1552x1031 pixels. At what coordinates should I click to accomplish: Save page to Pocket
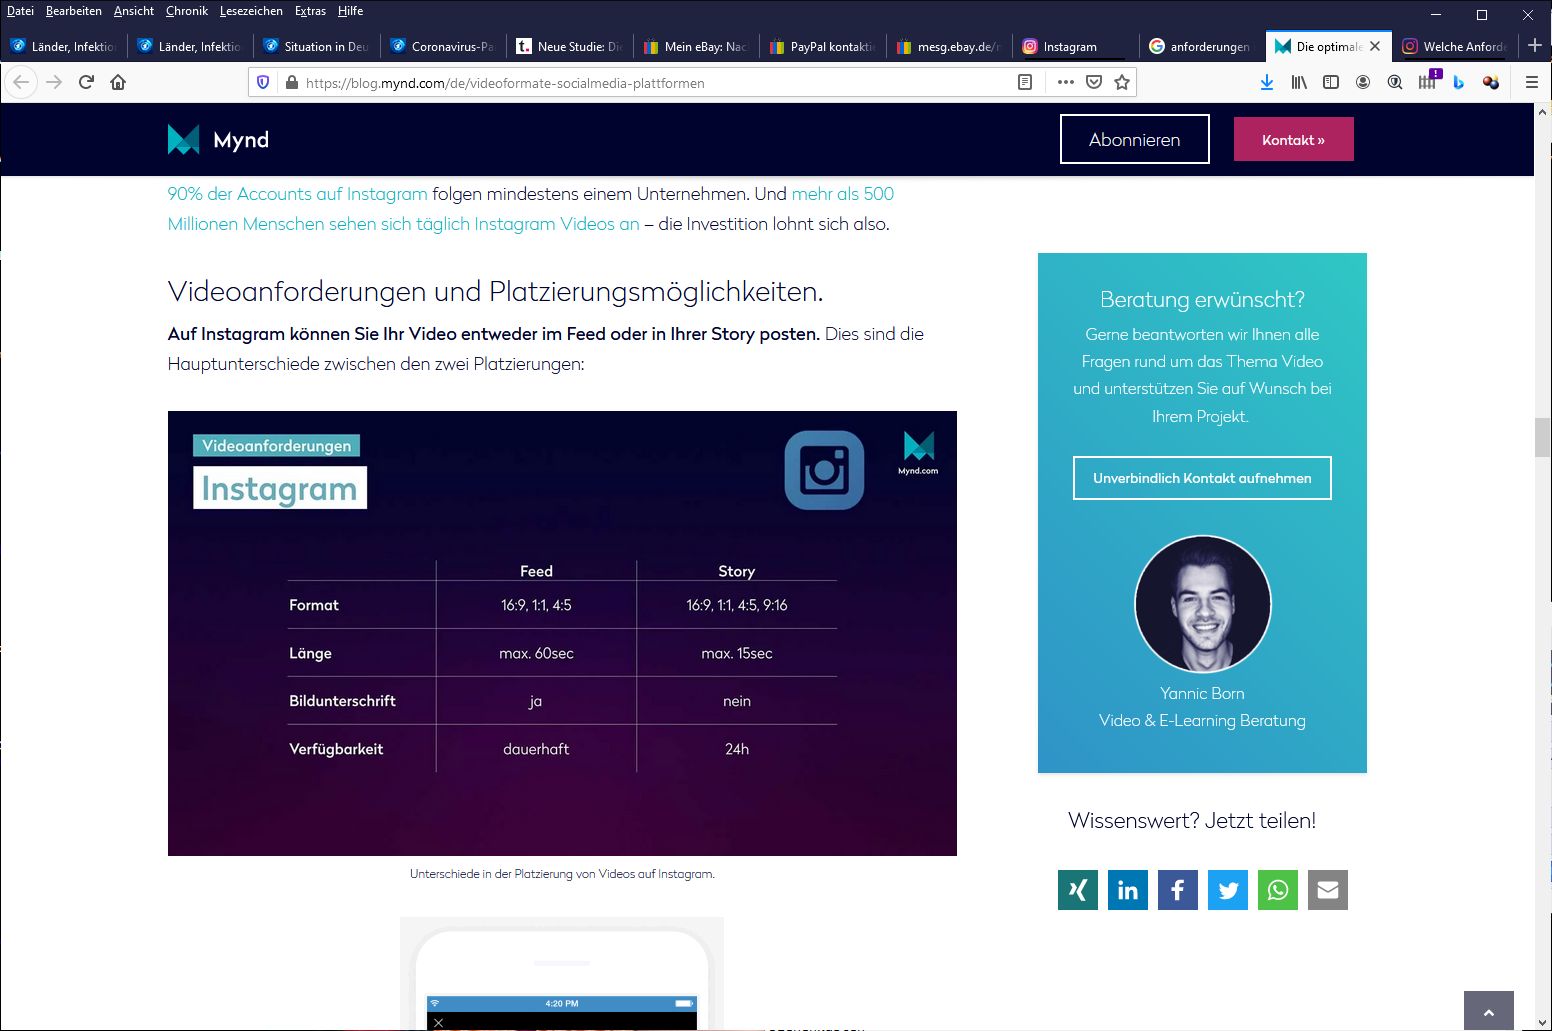pyautogui.click(x=1094, y=83)
